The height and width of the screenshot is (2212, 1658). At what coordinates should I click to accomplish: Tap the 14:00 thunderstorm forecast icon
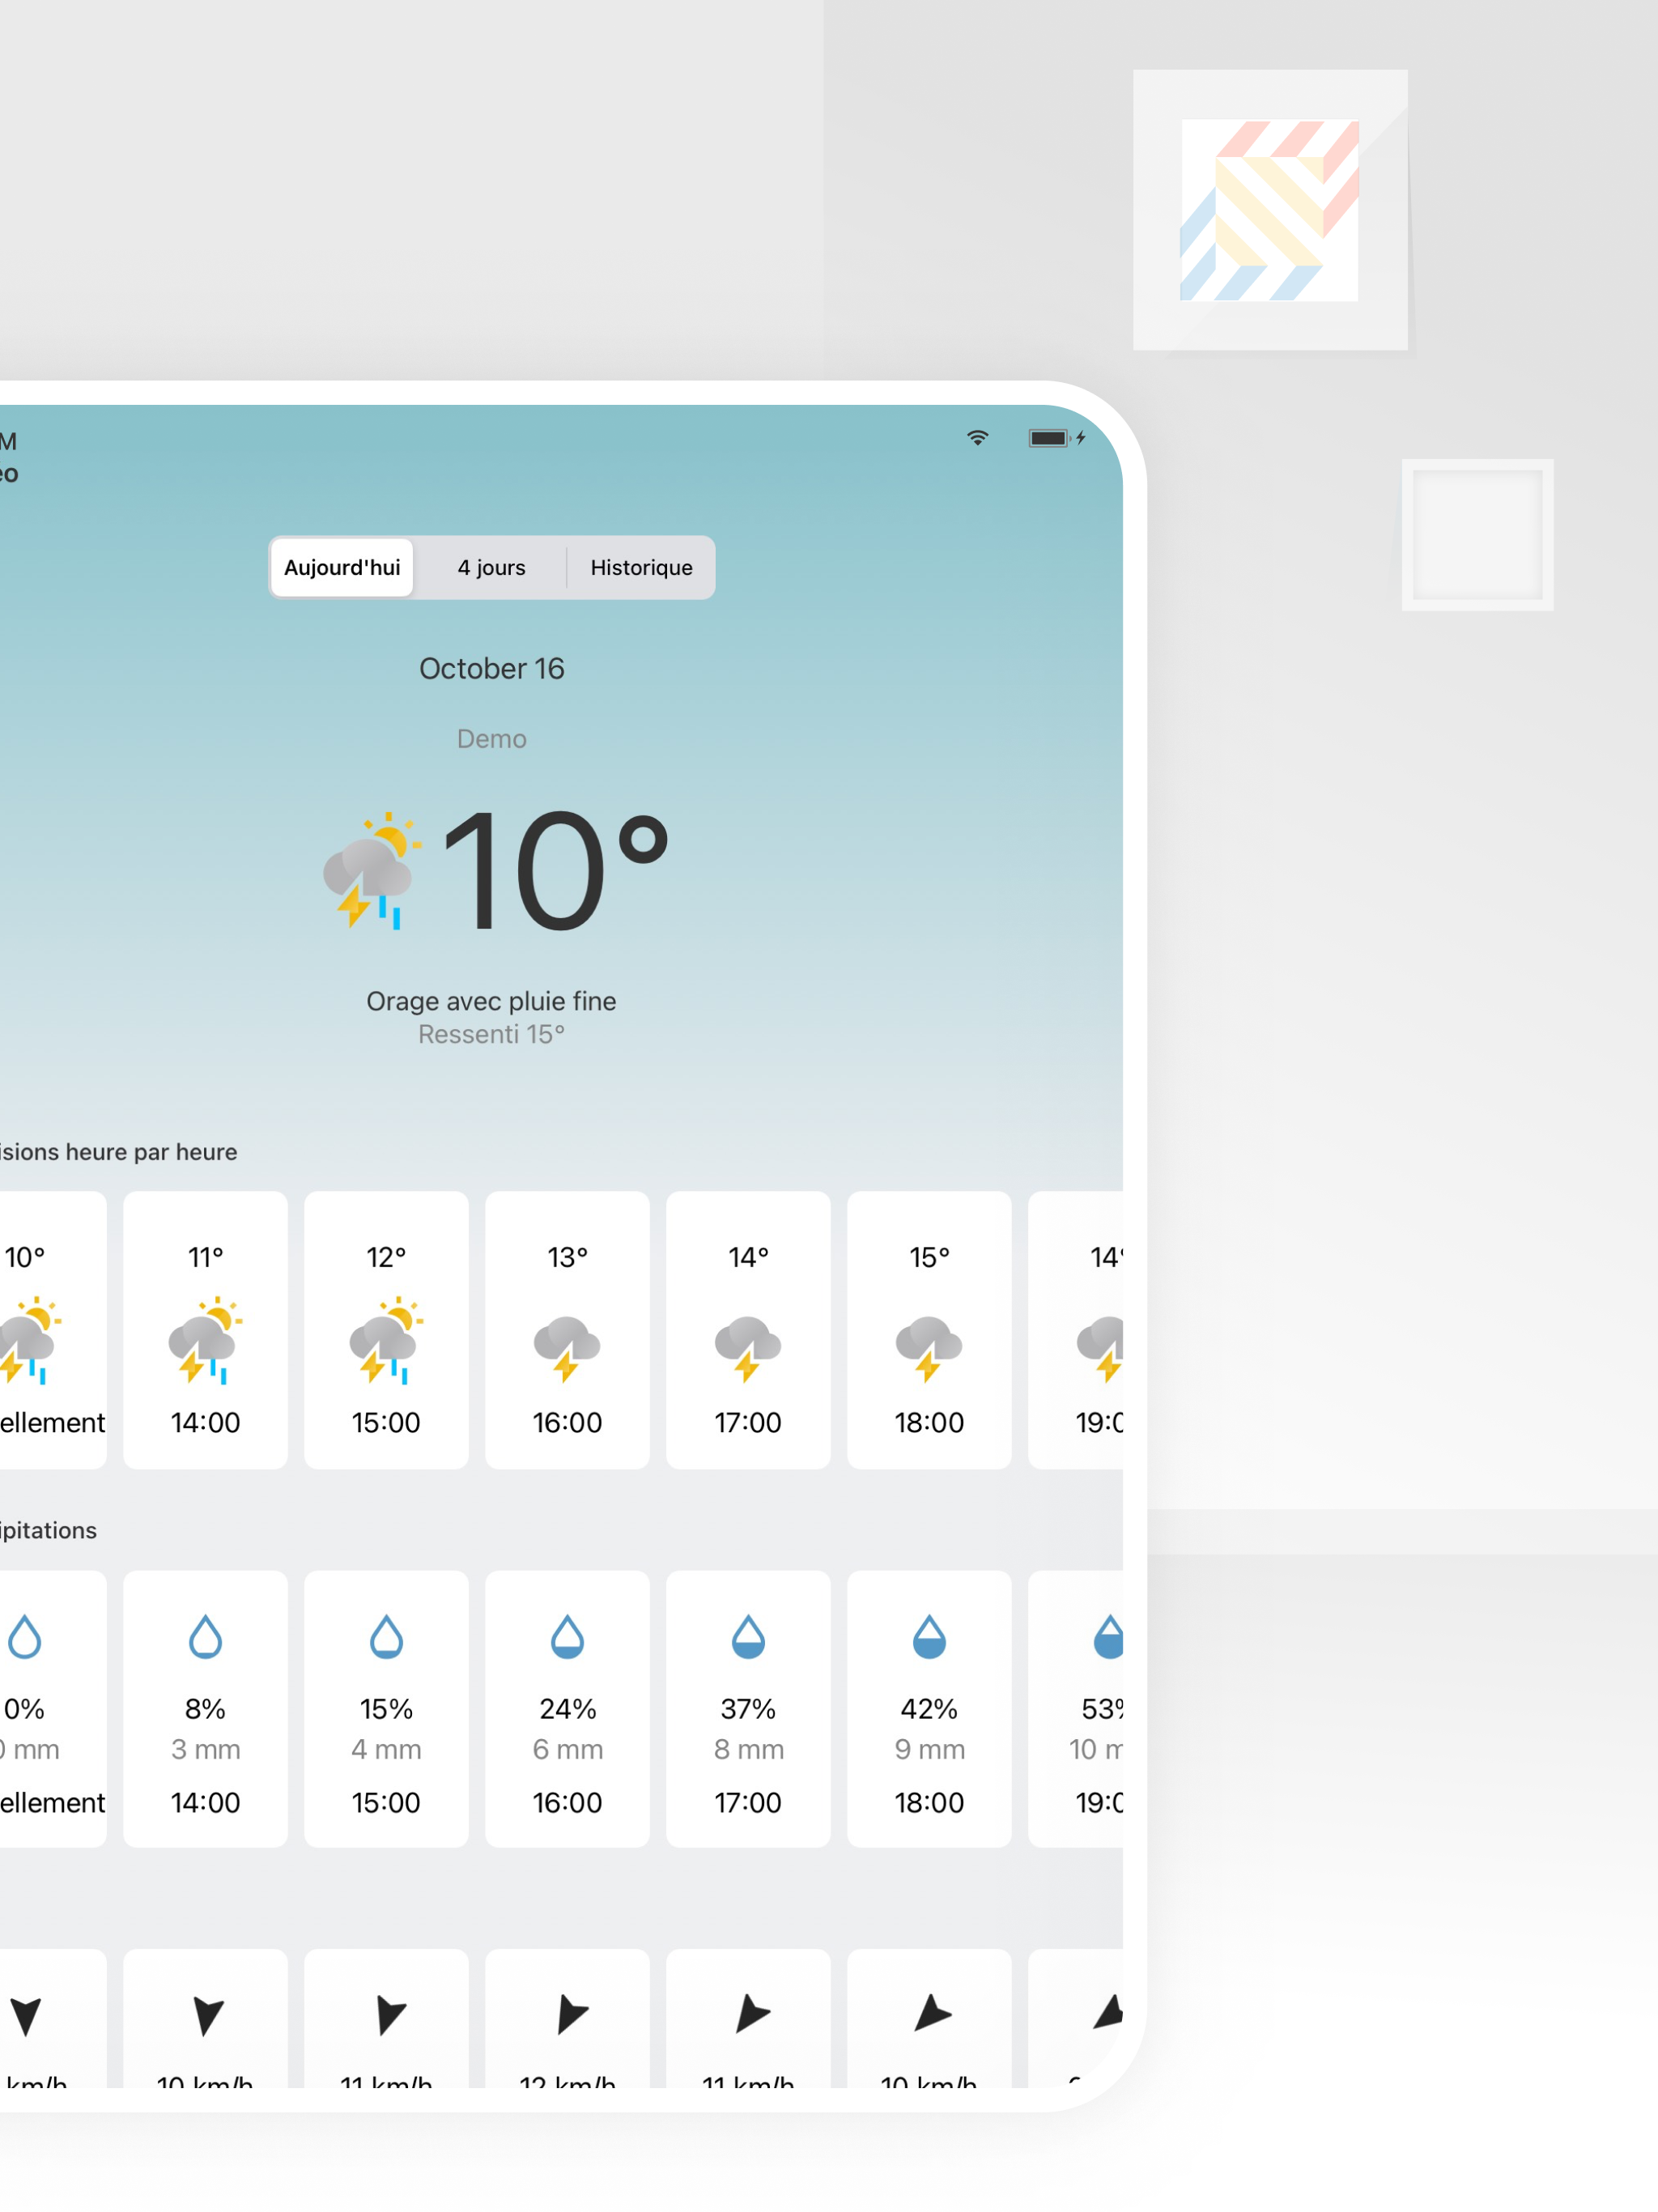tap(205, 1341)
